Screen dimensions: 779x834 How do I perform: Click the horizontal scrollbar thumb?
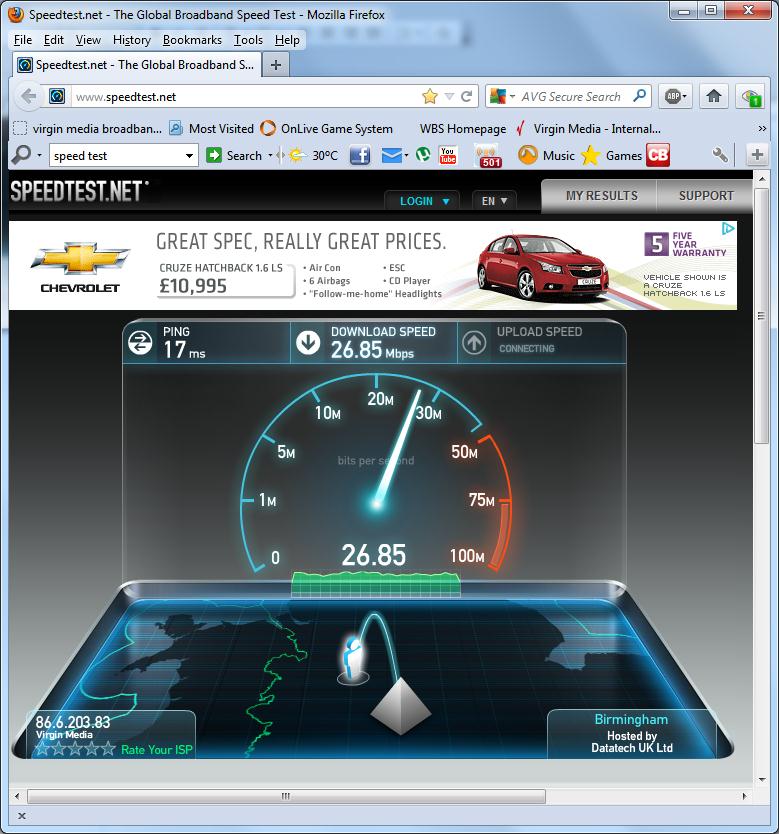click(x=286, y=796)
